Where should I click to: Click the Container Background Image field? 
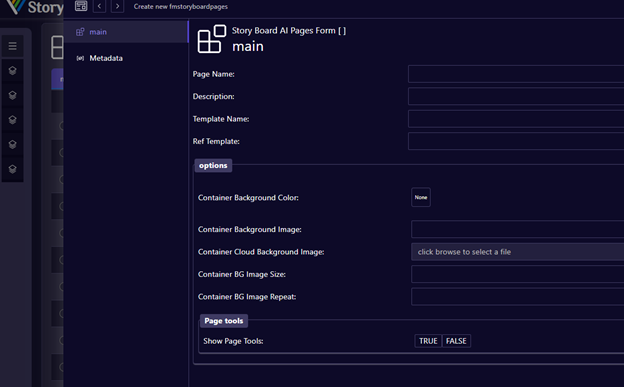click(x=518, y=229)
